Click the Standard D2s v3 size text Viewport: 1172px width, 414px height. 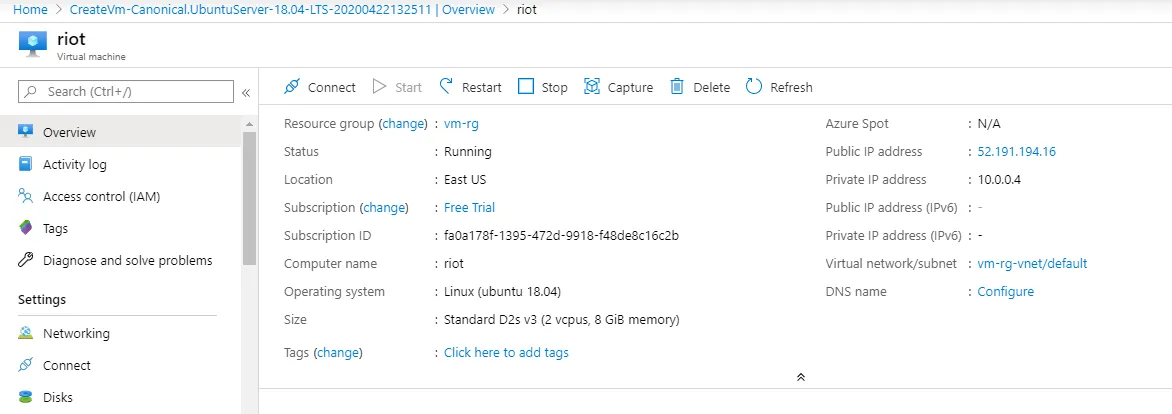(x=562, y=320)
